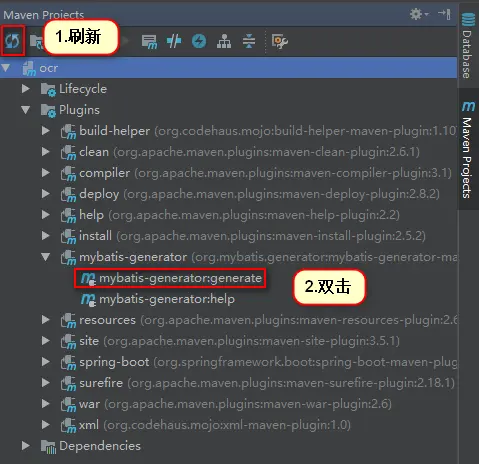Click the deploy plugin icon
479x464 pixels.
coord(68,194)
